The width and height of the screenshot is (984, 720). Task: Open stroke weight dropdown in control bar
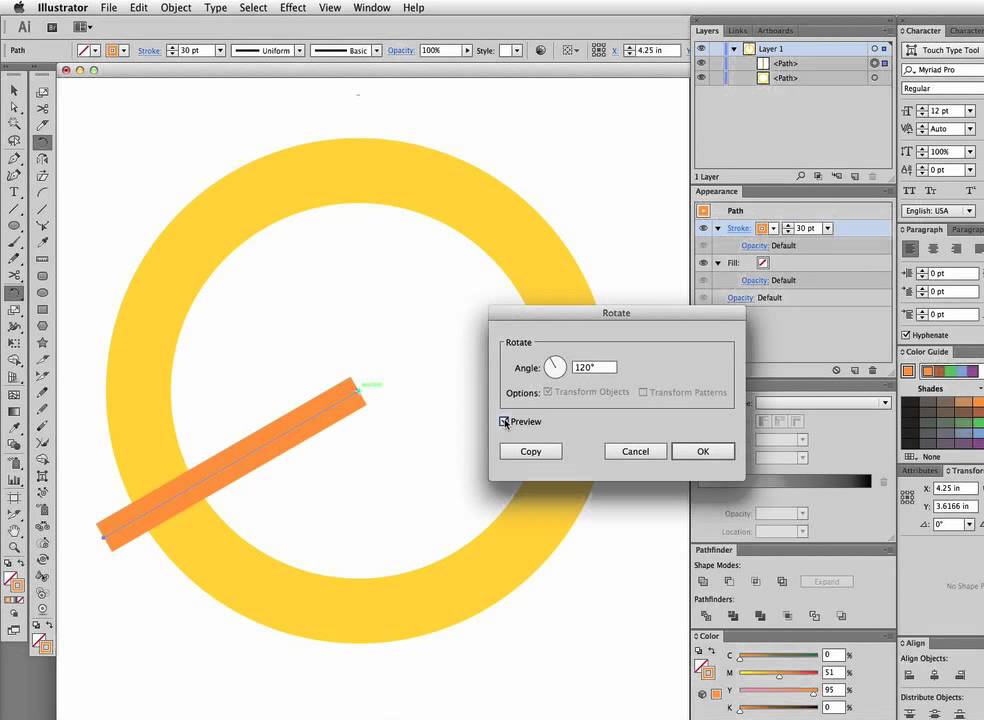(220, 50)
